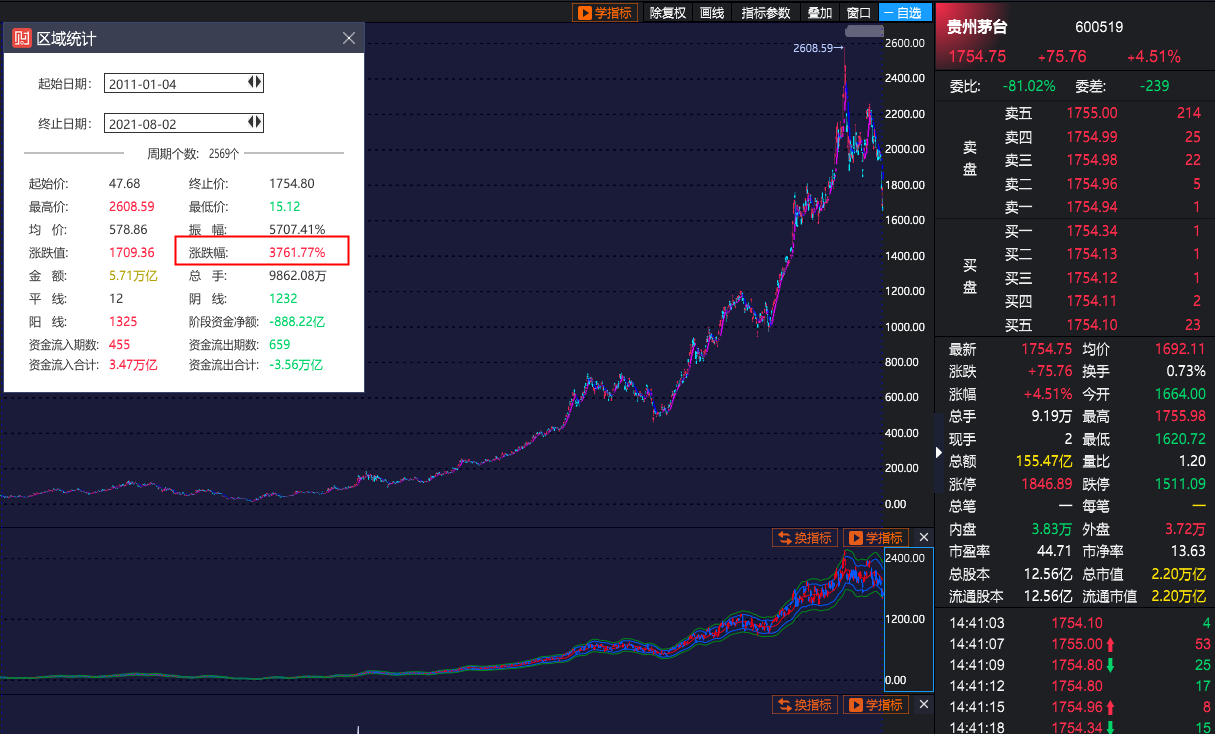The height and width of the screenshot is (734, 1215).
Task: Click 学指标 in the bottom indicator panel
Action: point(876,705)
